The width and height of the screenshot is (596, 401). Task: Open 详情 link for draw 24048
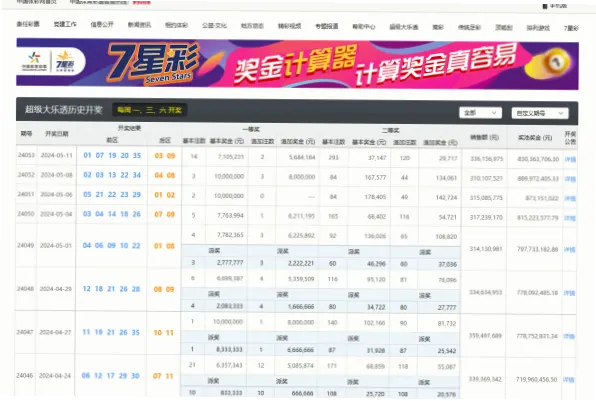[x=569, y=293]
